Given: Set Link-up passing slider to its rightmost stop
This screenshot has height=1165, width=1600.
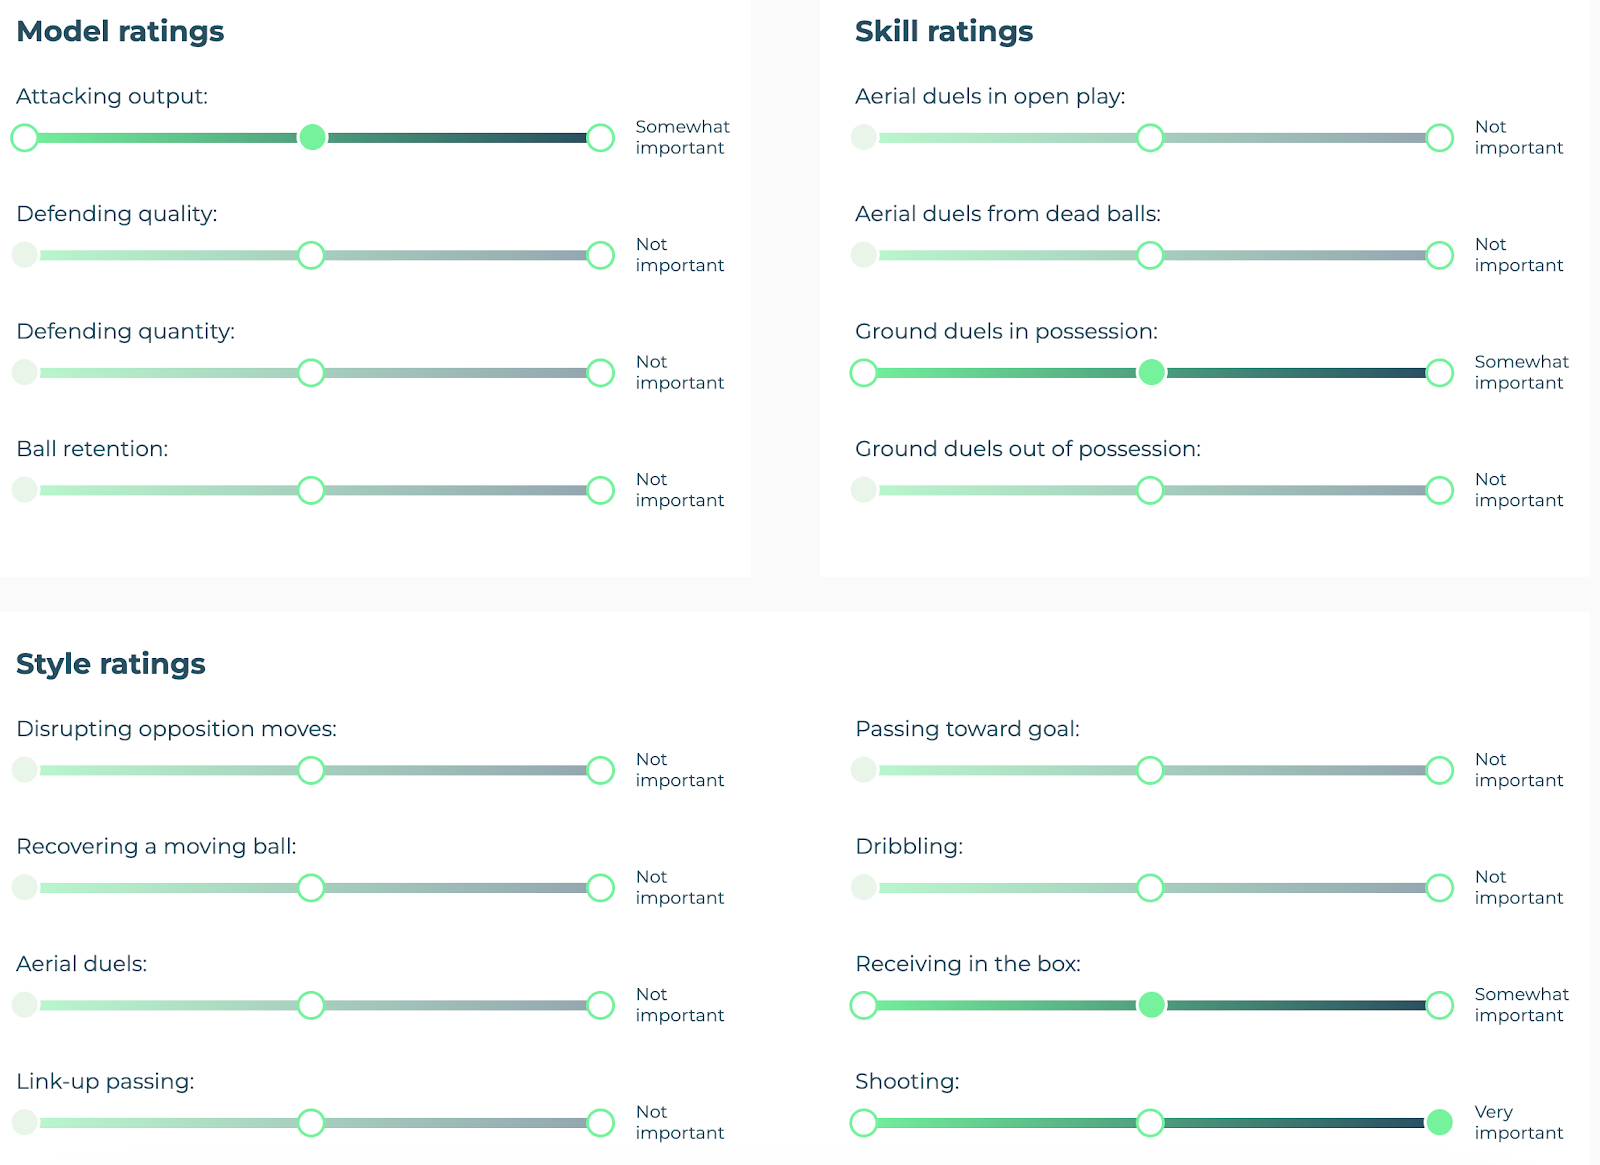Looking at the screenshot, I should click(600, 1123).
